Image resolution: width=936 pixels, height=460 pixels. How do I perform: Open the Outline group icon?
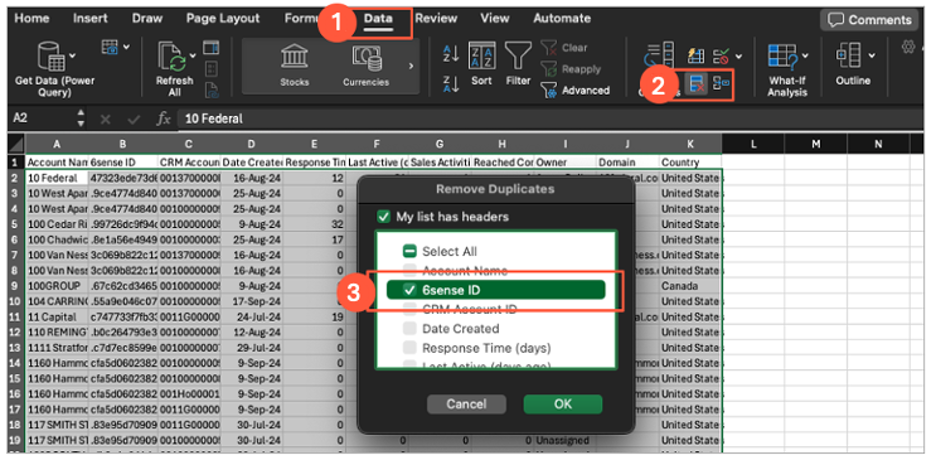[x=848, y=57]
